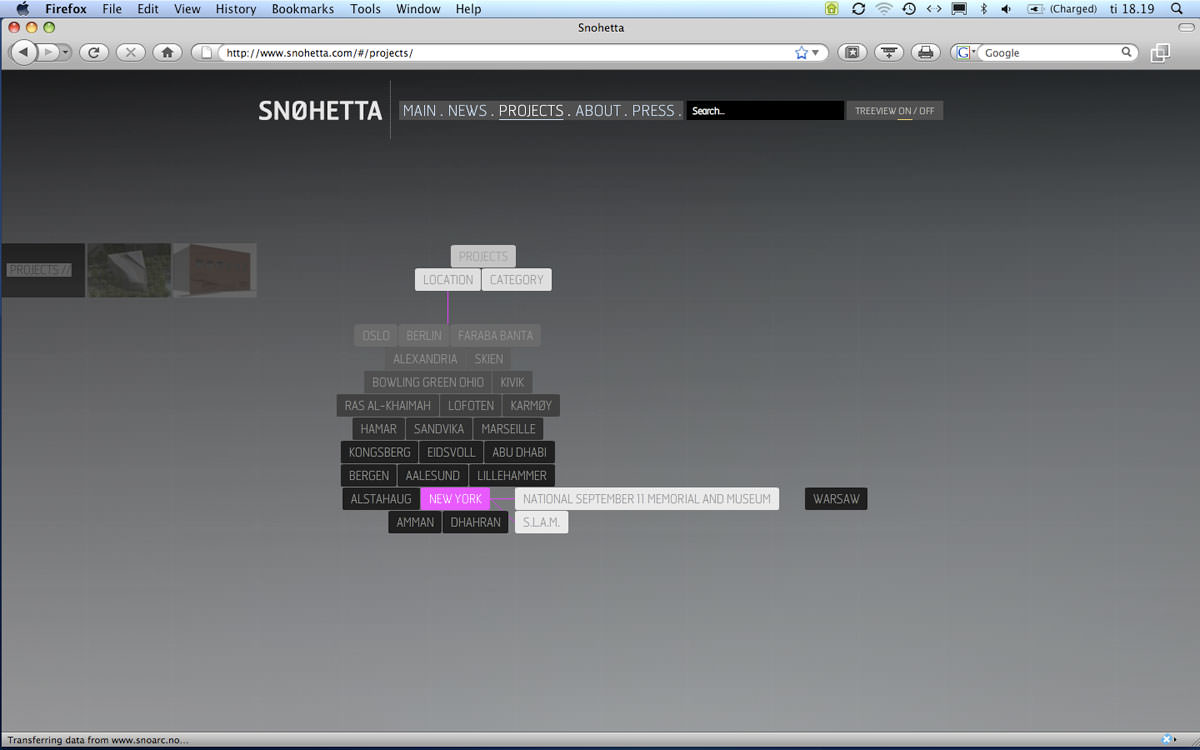Select the BERLIN location node

coord(424,336)
